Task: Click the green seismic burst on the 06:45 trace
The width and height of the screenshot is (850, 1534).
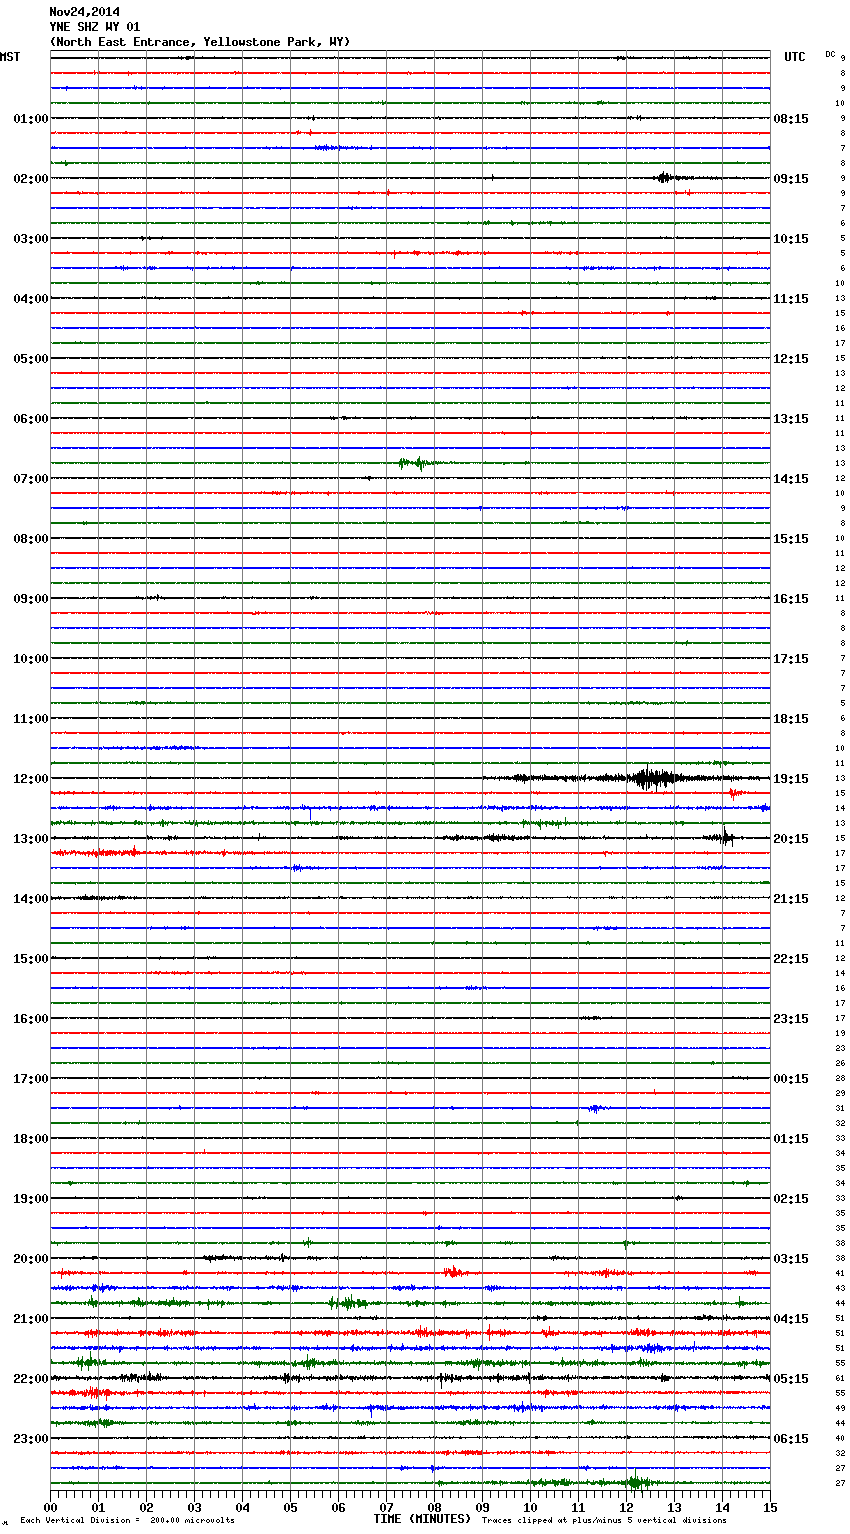Action: [x=413, y=463]
